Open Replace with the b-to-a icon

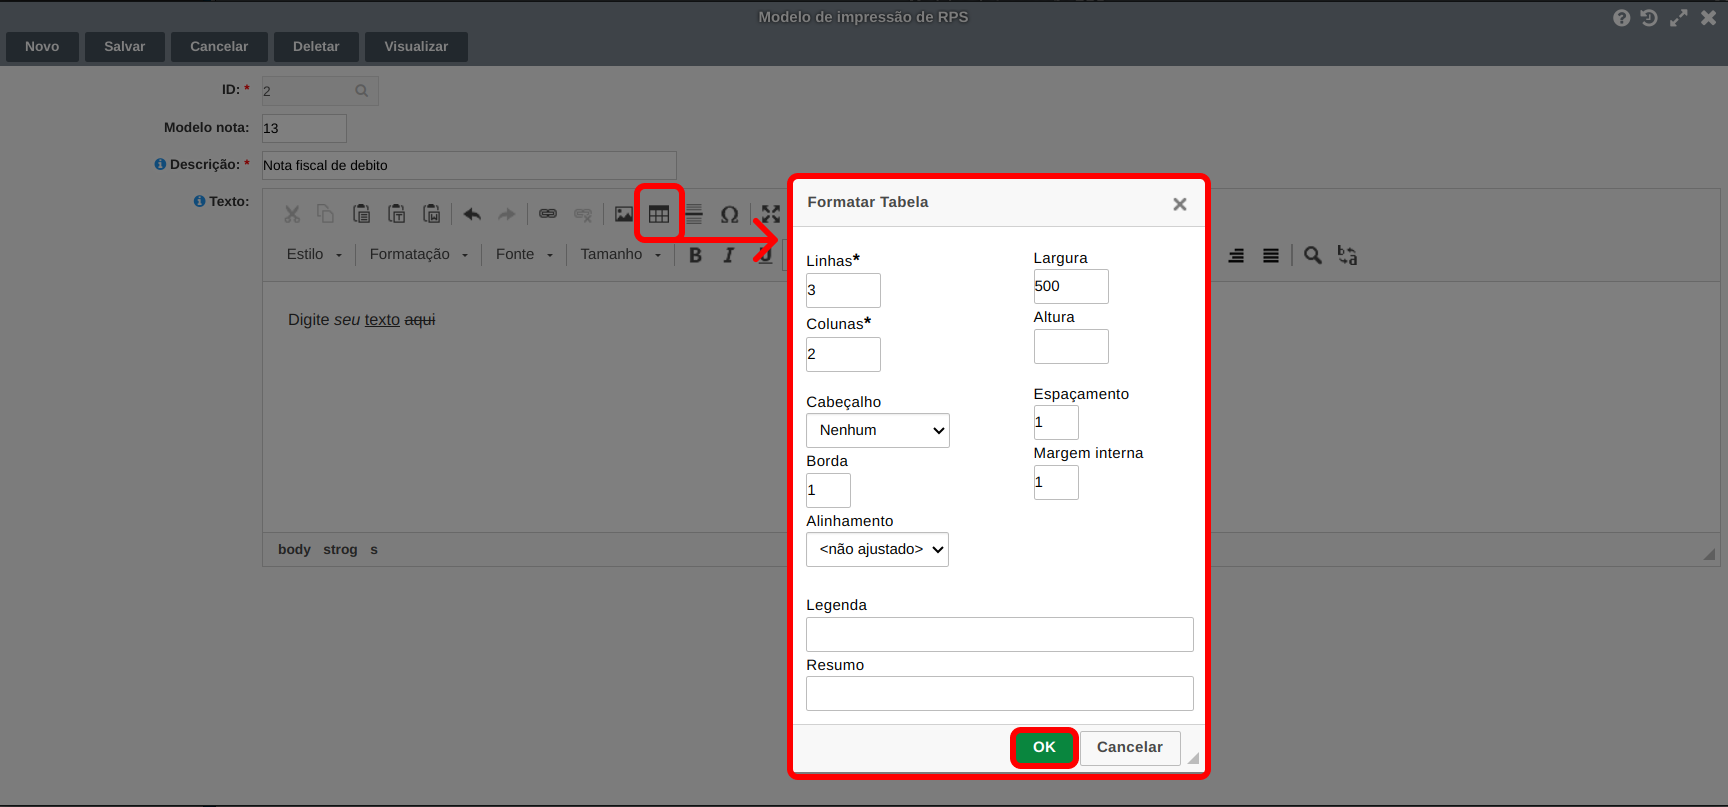click(1348, 255)
